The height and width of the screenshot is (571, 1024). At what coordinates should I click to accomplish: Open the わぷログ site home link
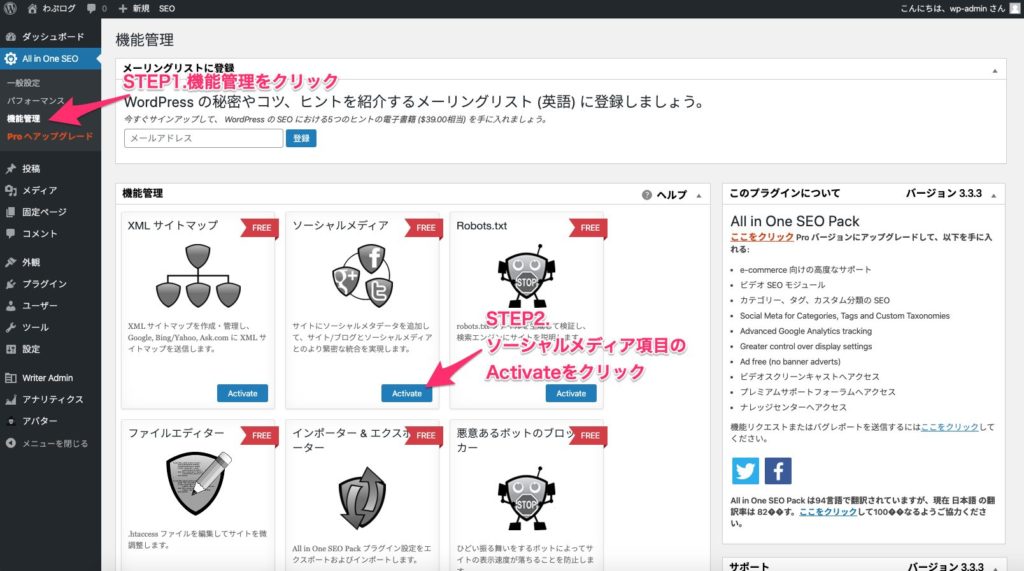[51, 8]
